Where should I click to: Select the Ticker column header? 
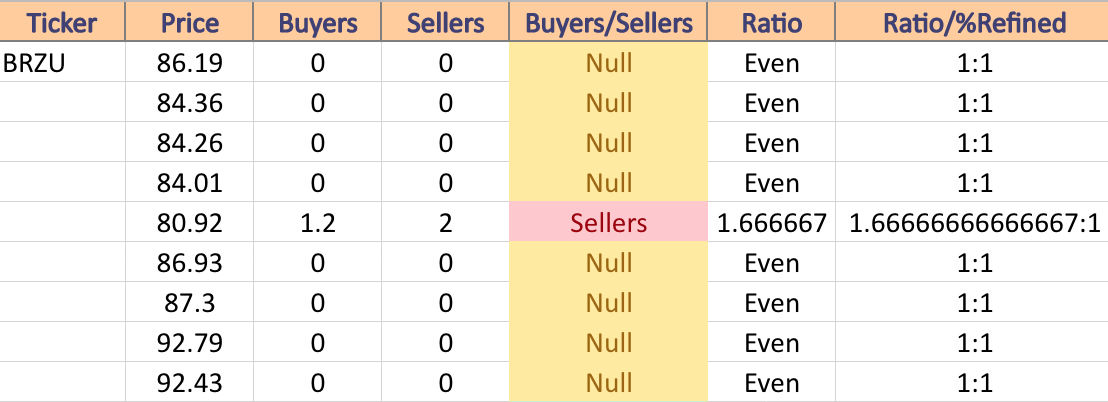point(63,23)
